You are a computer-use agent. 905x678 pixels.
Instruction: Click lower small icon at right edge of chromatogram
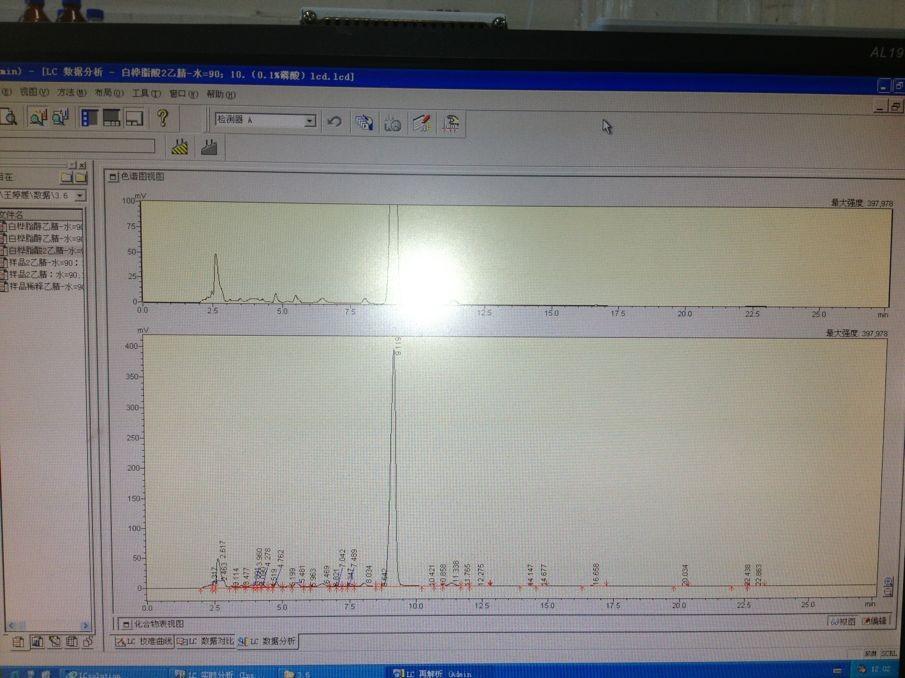[x=889, y=591]
